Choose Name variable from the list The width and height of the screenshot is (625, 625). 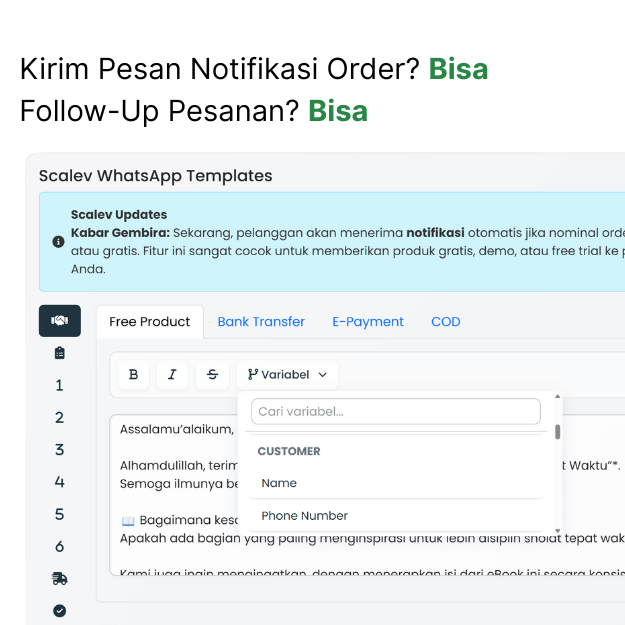[279, 483]
